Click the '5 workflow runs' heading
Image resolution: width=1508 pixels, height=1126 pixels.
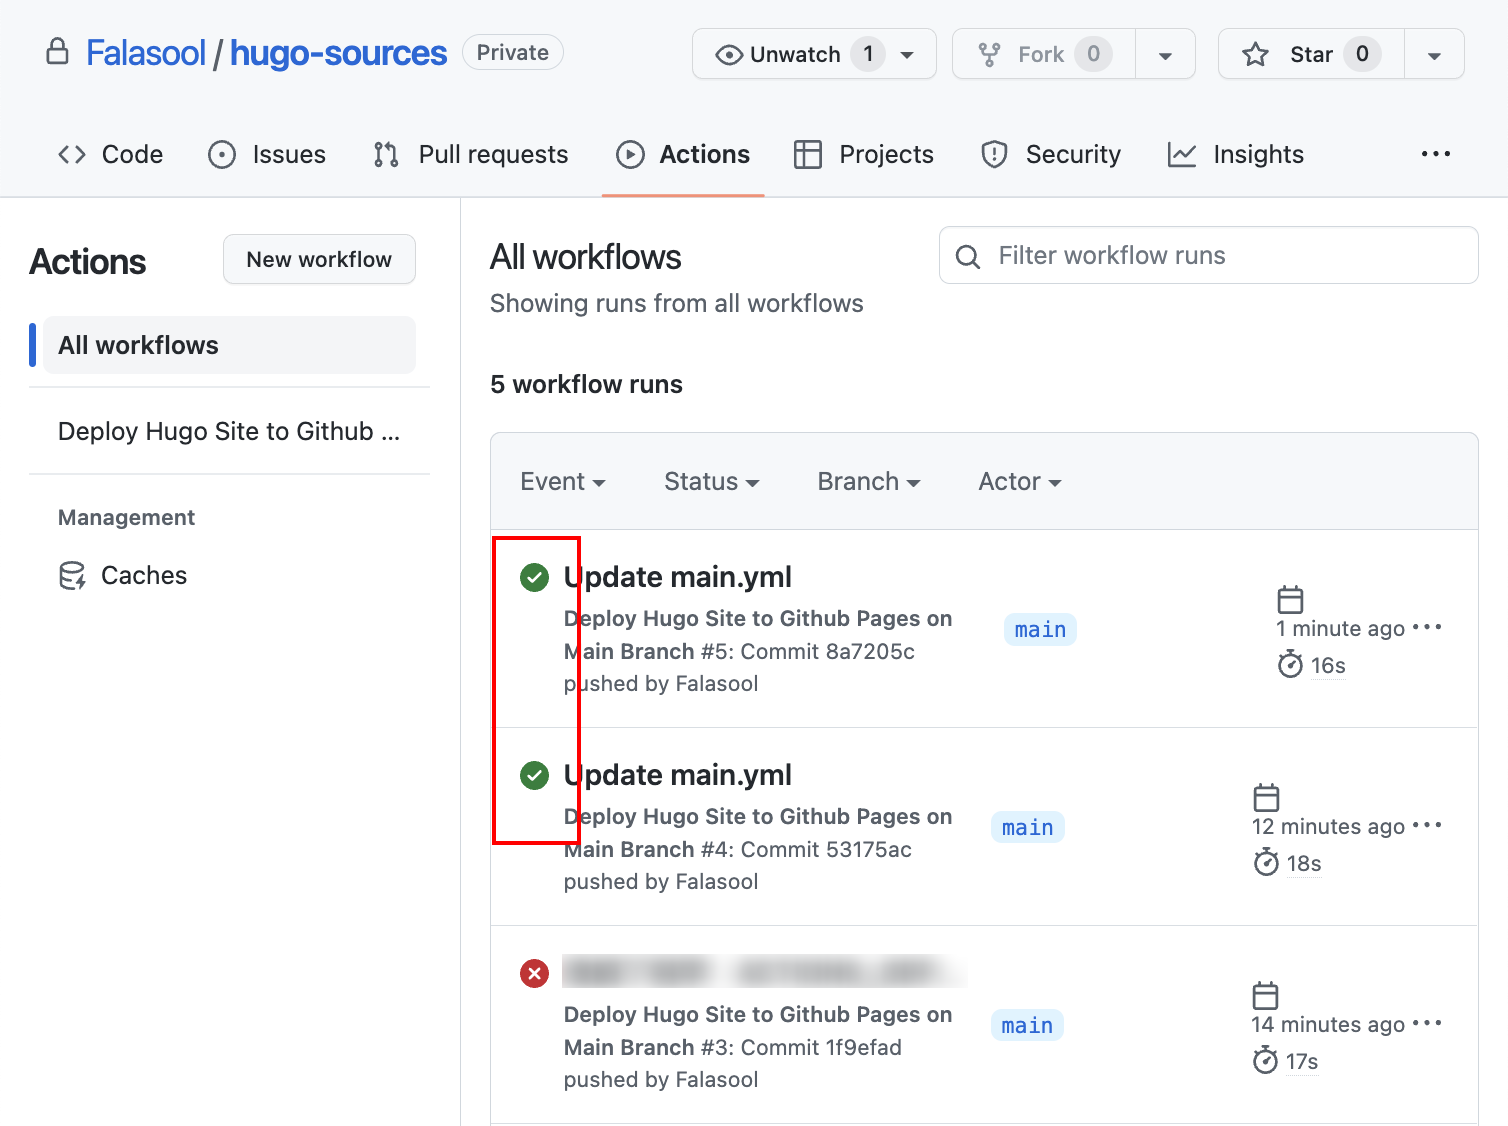(586, 384)
